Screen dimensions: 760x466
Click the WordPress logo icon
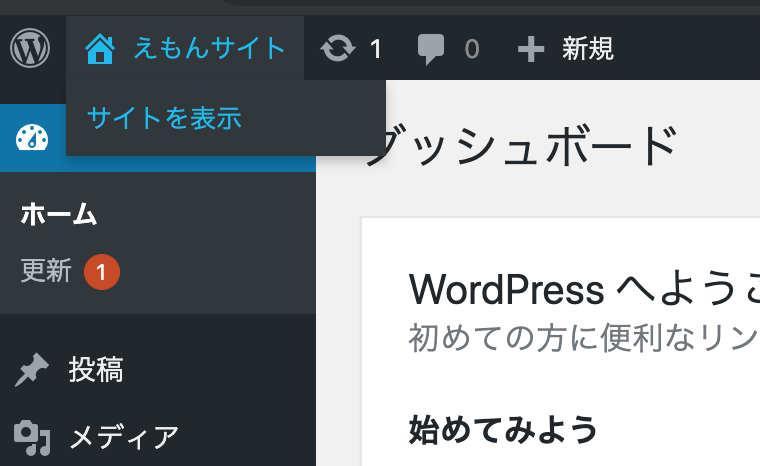coord(30,48)
